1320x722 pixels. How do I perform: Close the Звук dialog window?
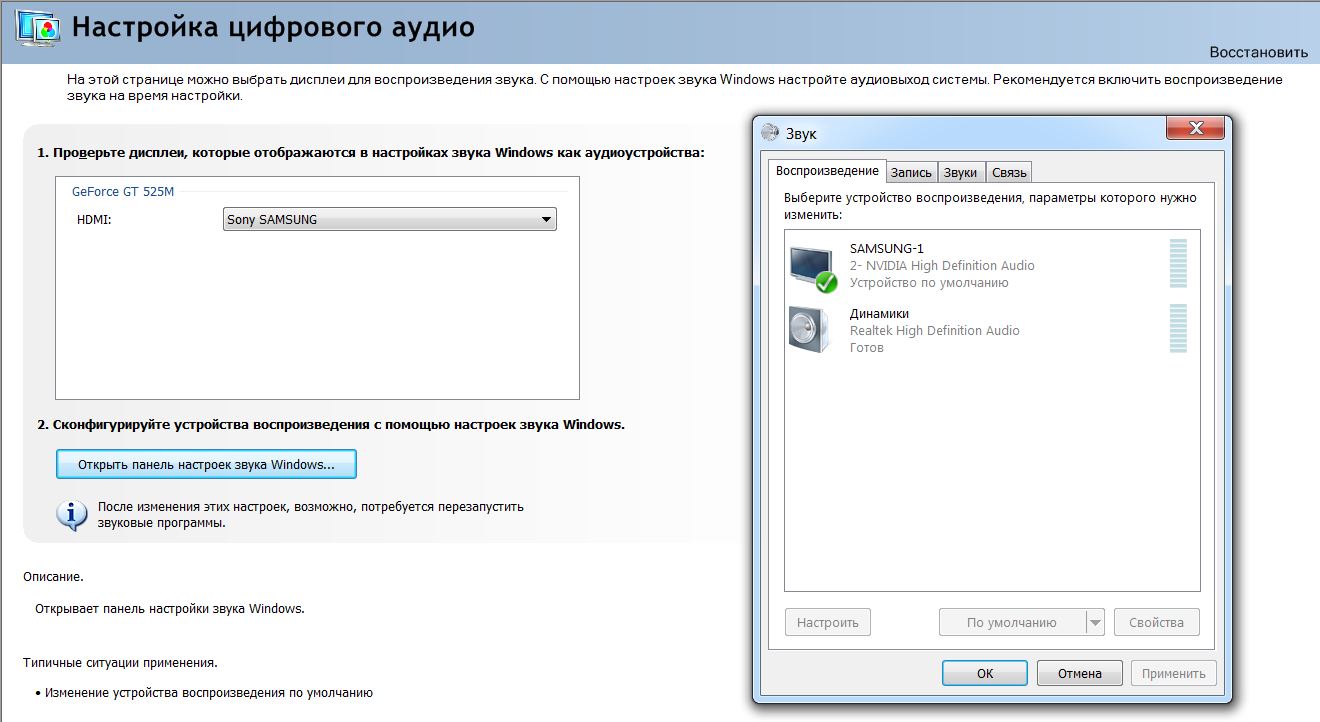[x=1196, y=128]
